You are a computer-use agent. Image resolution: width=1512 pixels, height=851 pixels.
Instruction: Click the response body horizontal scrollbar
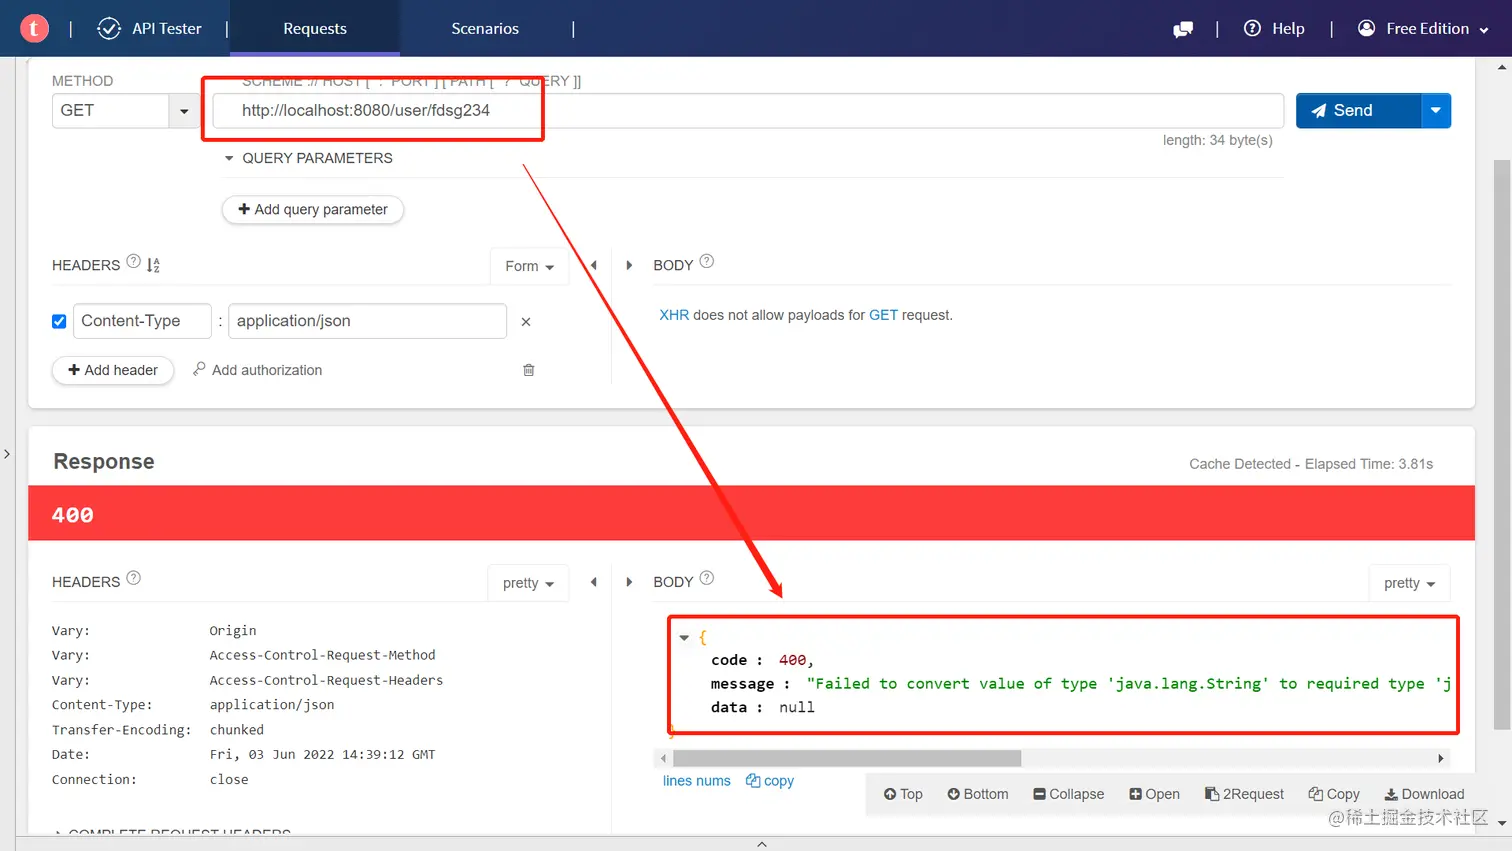point(847,758)
